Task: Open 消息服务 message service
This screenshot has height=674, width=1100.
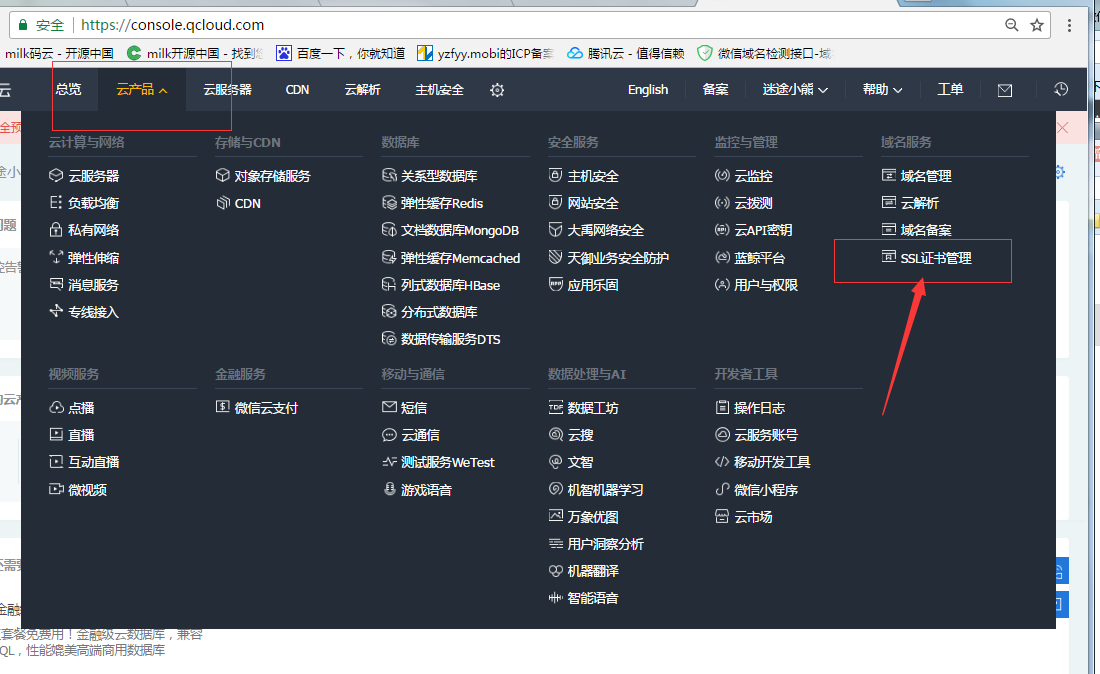Action: tap(84, 285)
